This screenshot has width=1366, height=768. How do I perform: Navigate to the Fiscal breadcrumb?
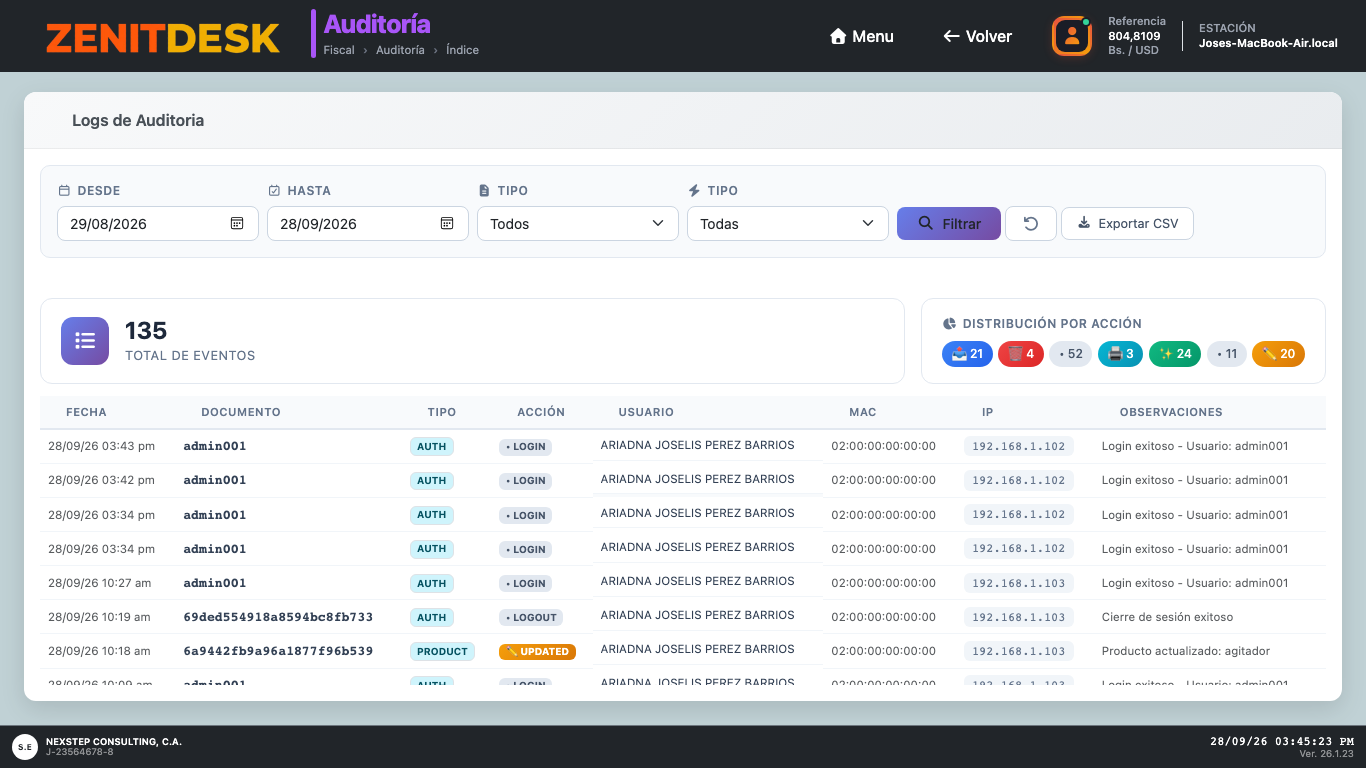(339, 50)
